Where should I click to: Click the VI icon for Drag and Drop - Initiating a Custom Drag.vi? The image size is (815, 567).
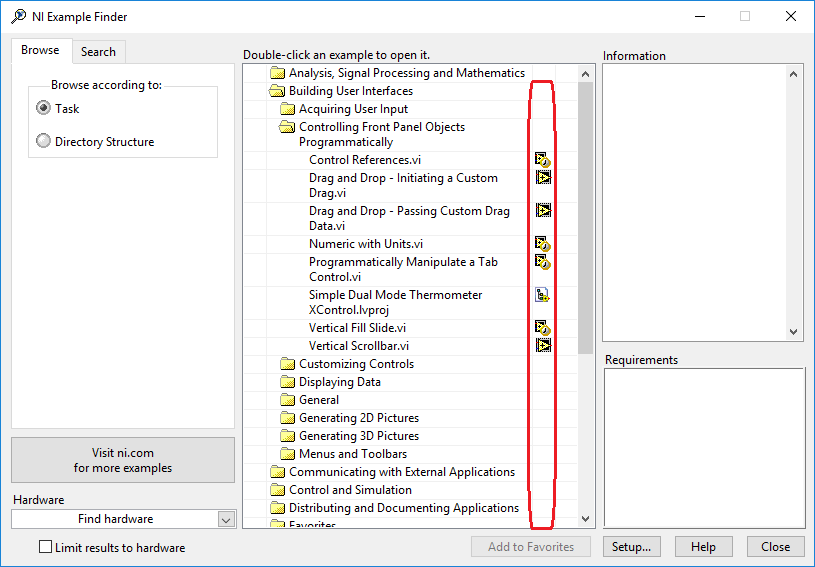(x=543, y=177)
